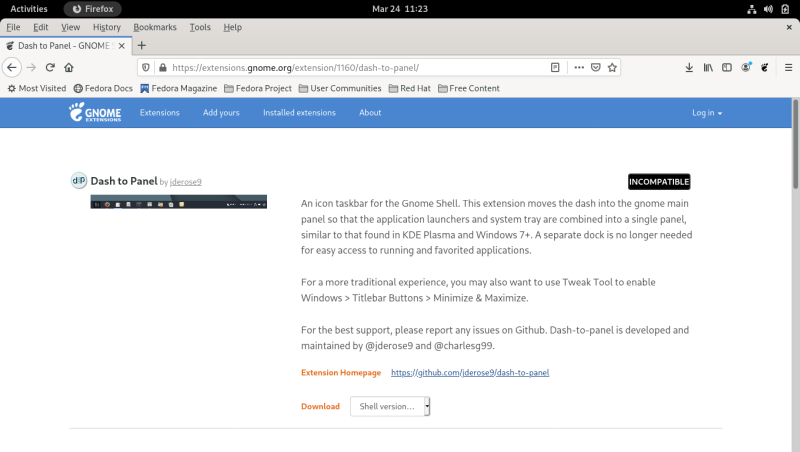800x452 pixels.
Task: Click the page vertical scrollbar
Action: click(x=795, y=144)
